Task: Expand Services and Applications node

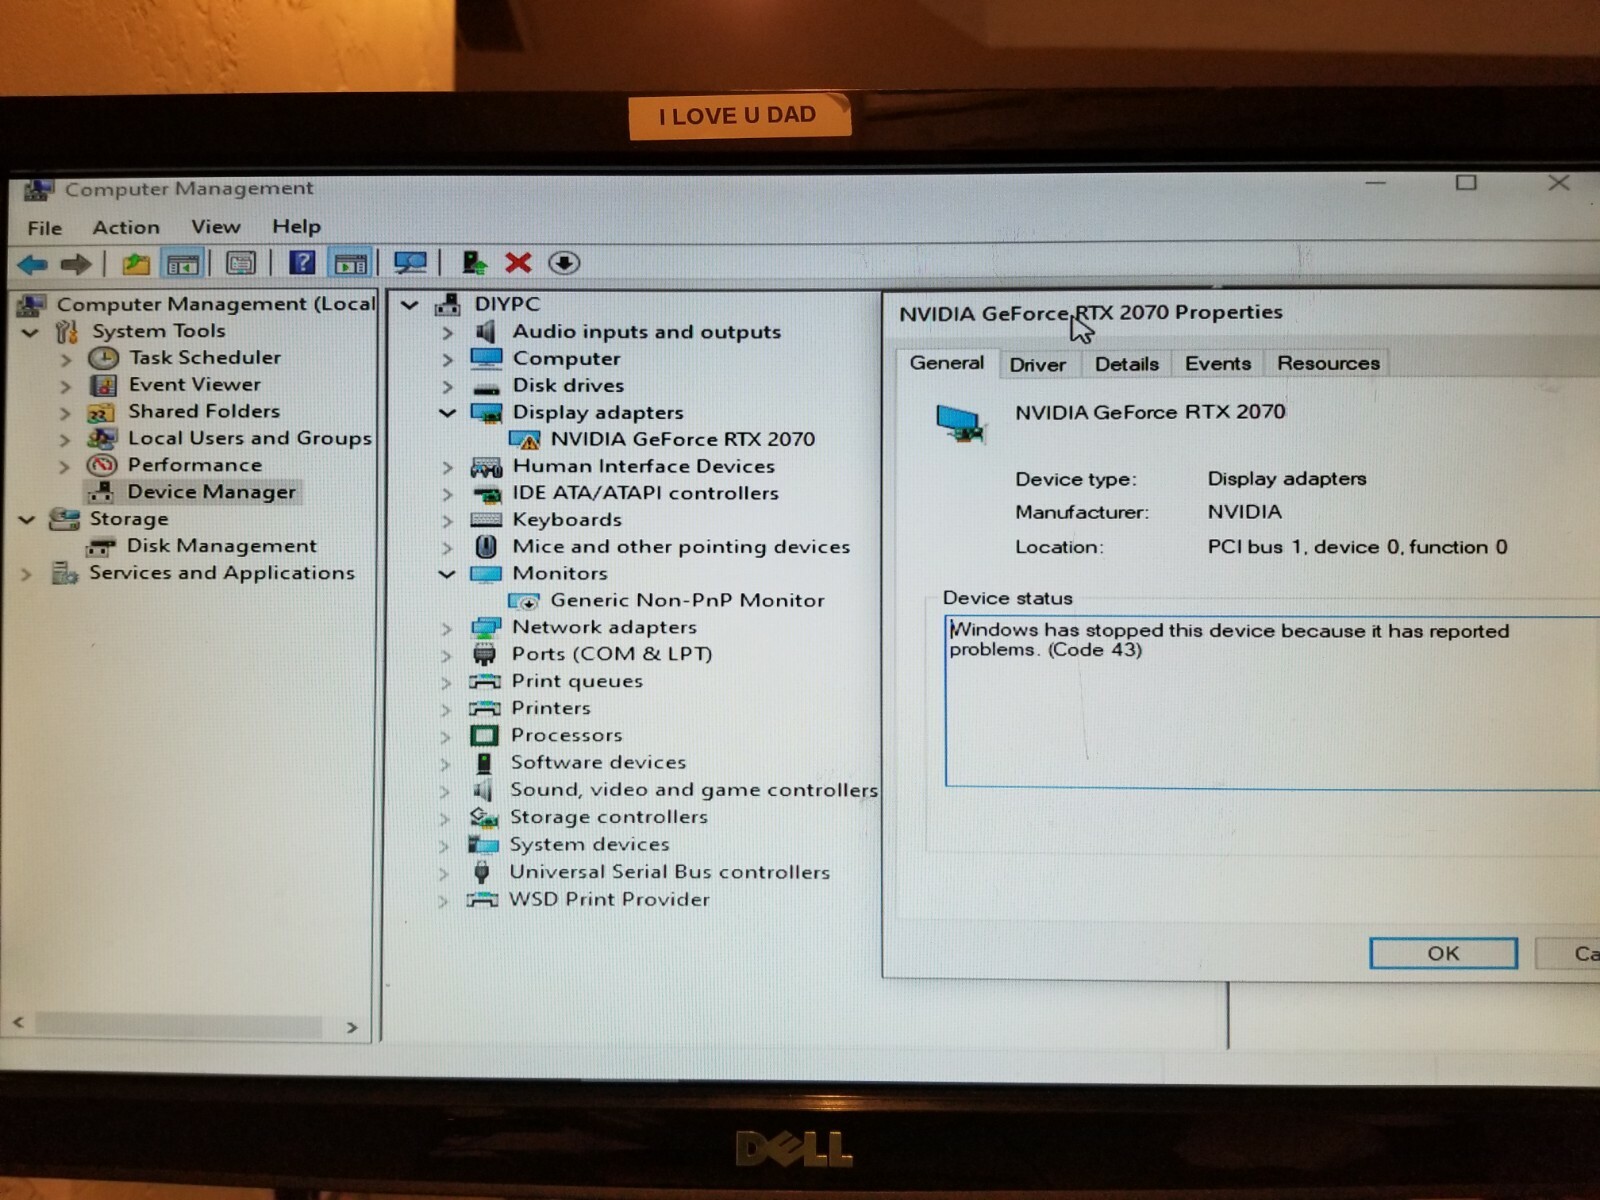Action: pos(26,574)
